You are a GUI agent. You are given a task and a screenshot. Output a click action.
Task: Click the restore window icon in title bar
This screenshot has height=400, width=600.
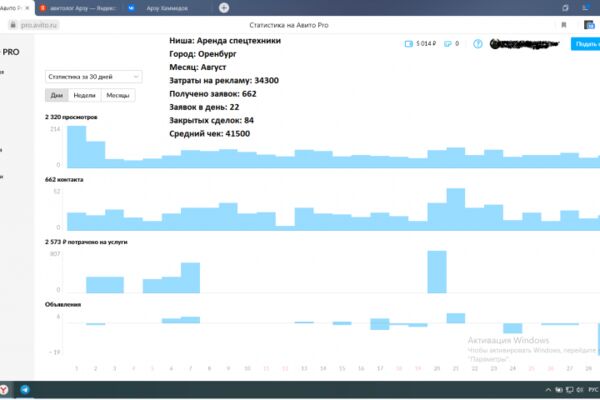(x=565, y=8)
